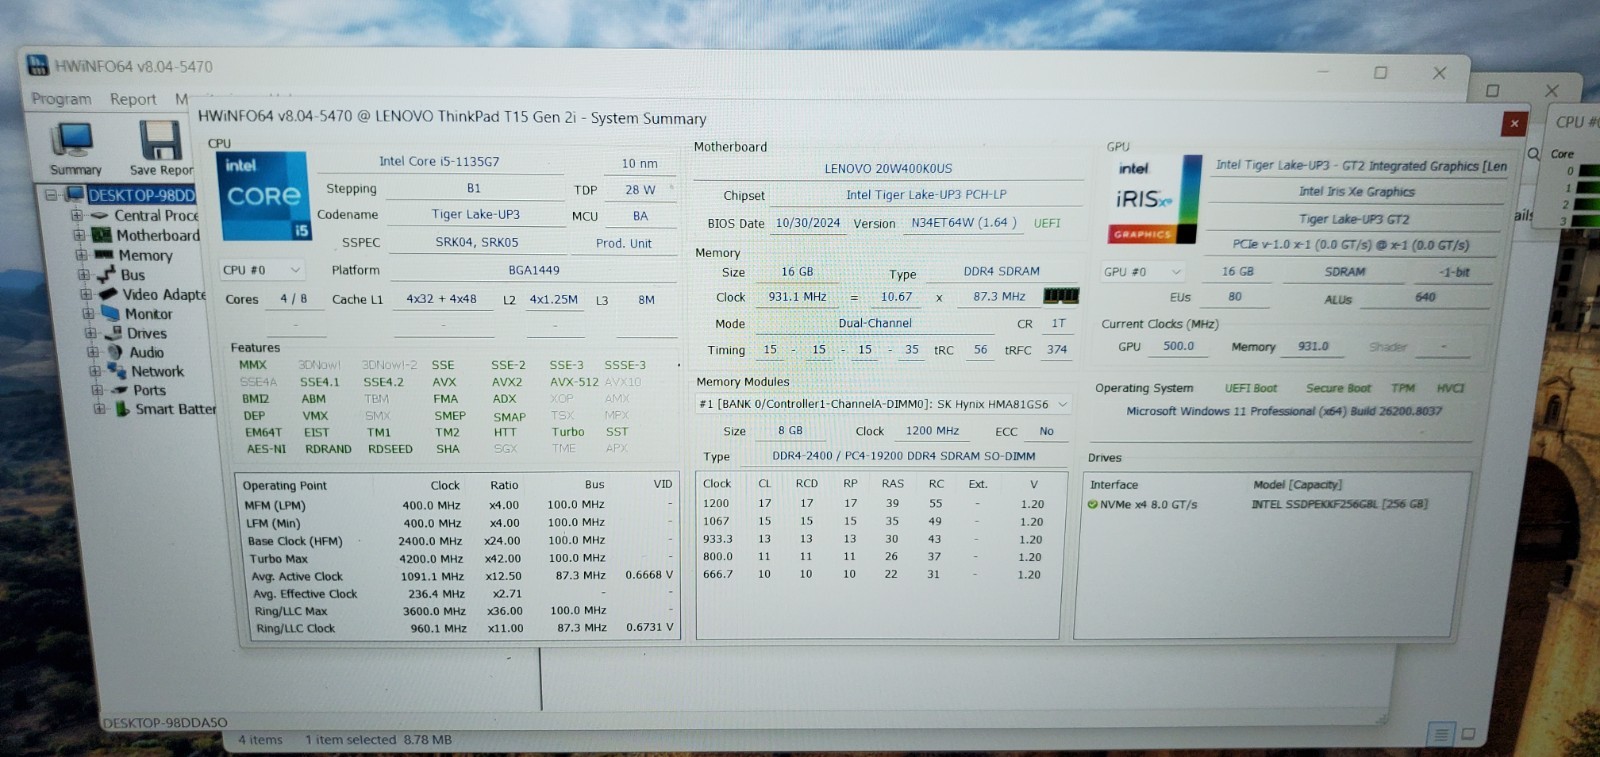
Task: Click the Base Clock (HFM) row
Action: coord(458,540)
